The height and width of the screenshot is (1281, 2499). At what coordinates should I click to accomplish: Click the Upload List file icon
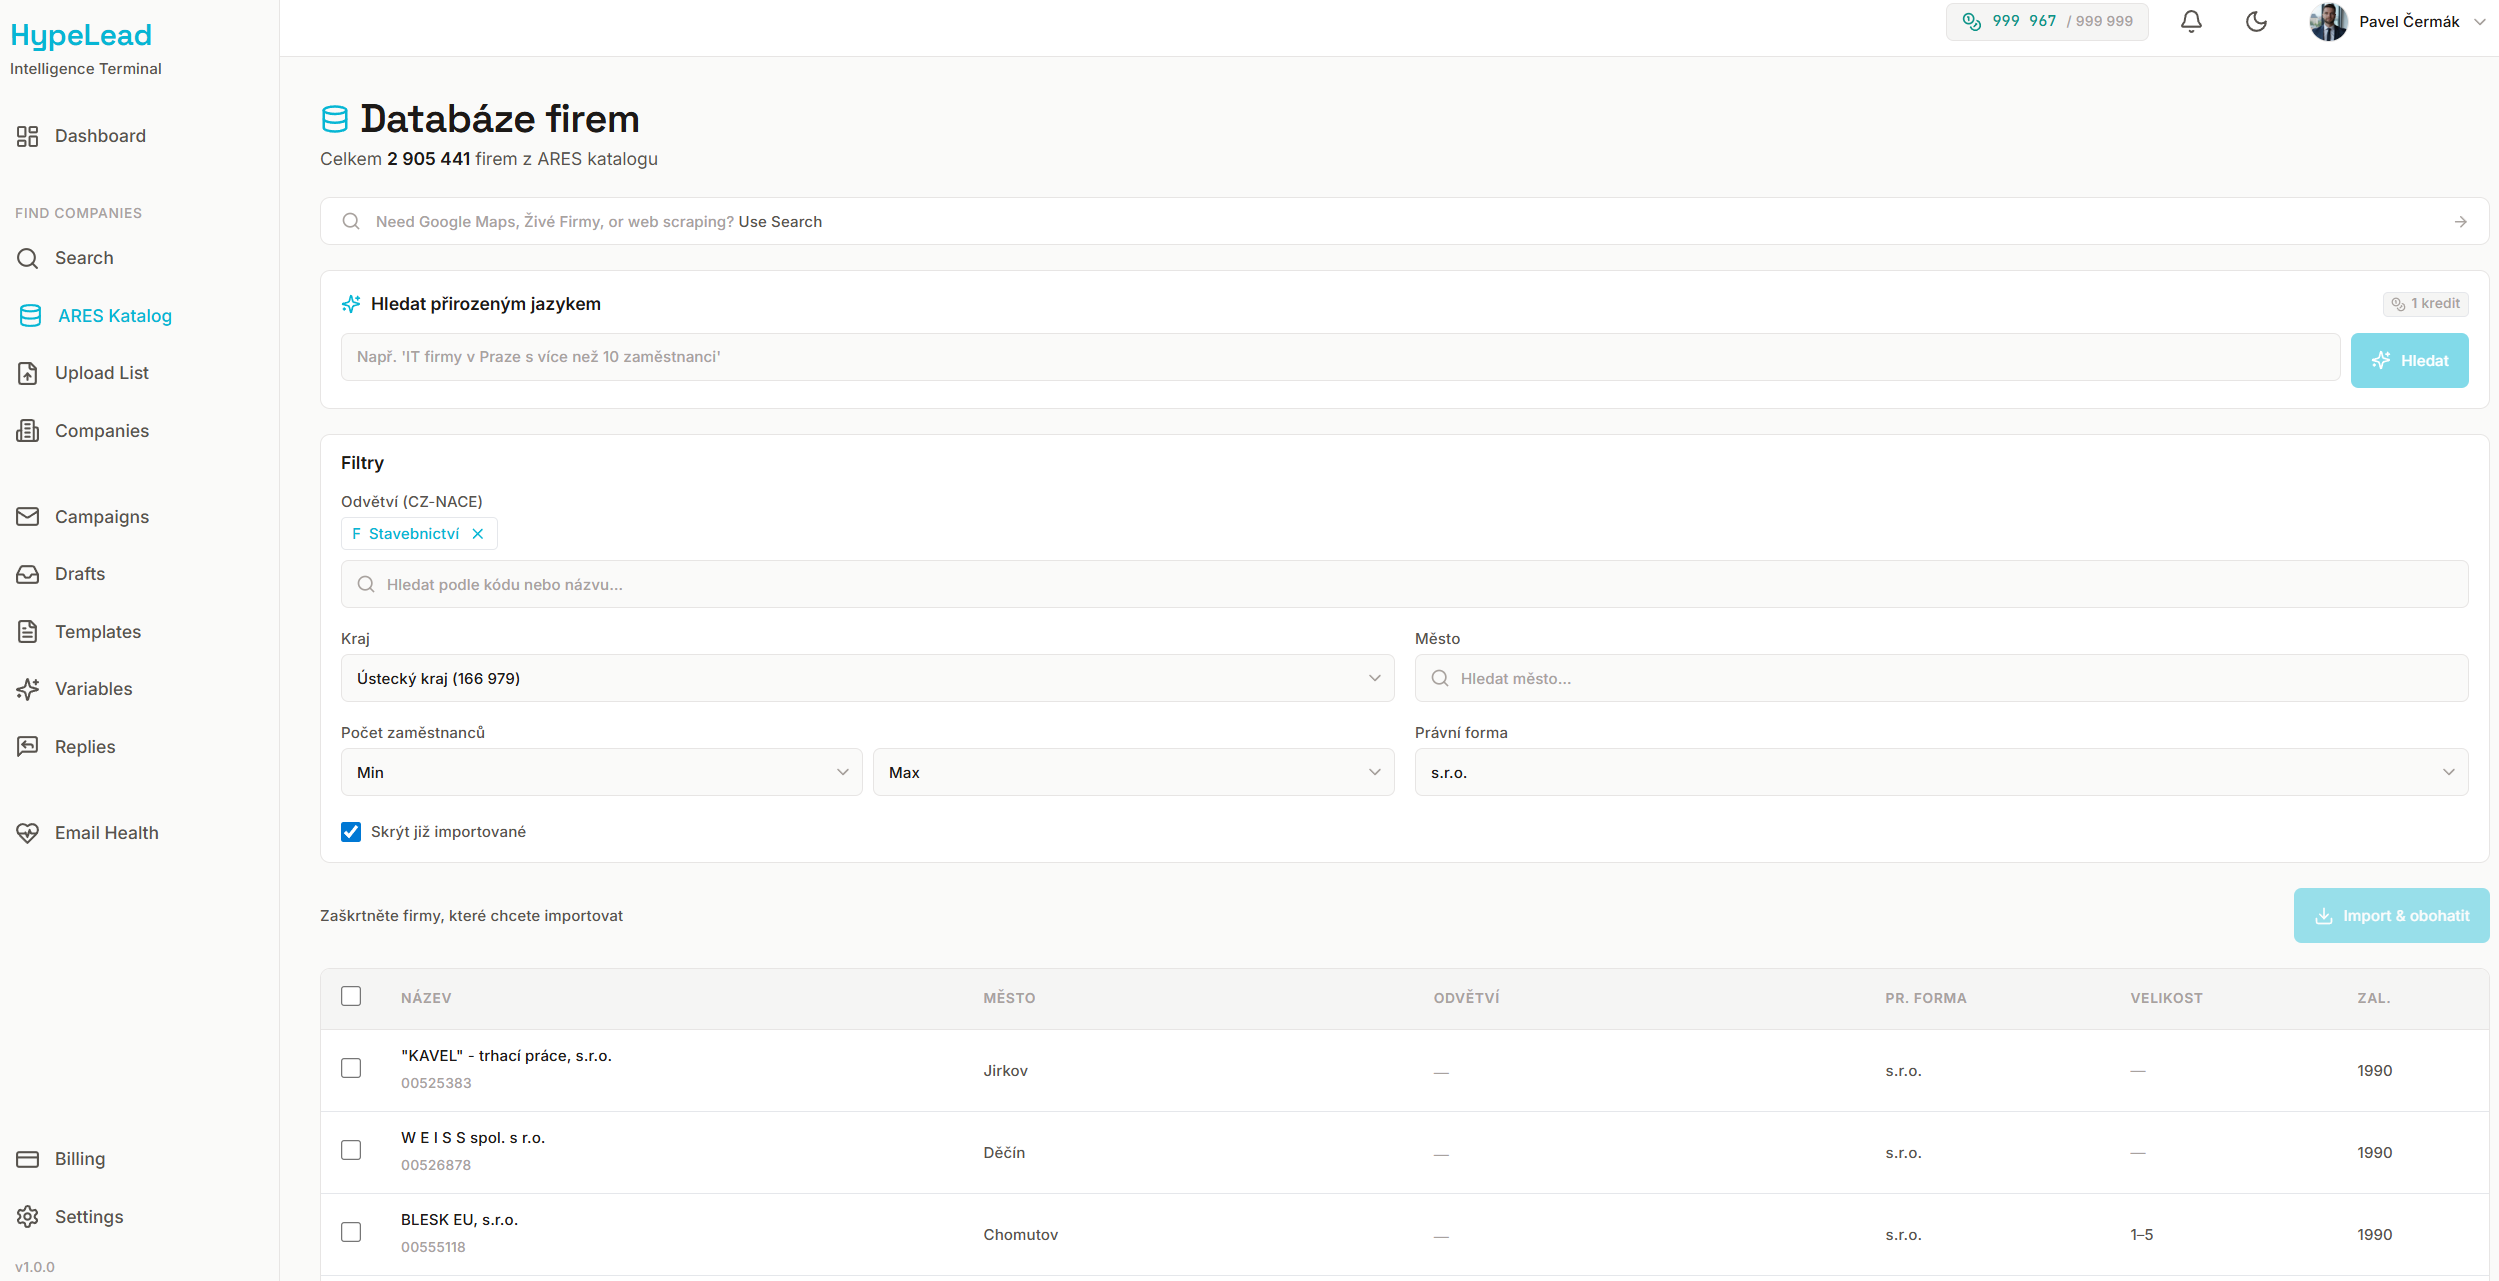(x=28, y=373)
